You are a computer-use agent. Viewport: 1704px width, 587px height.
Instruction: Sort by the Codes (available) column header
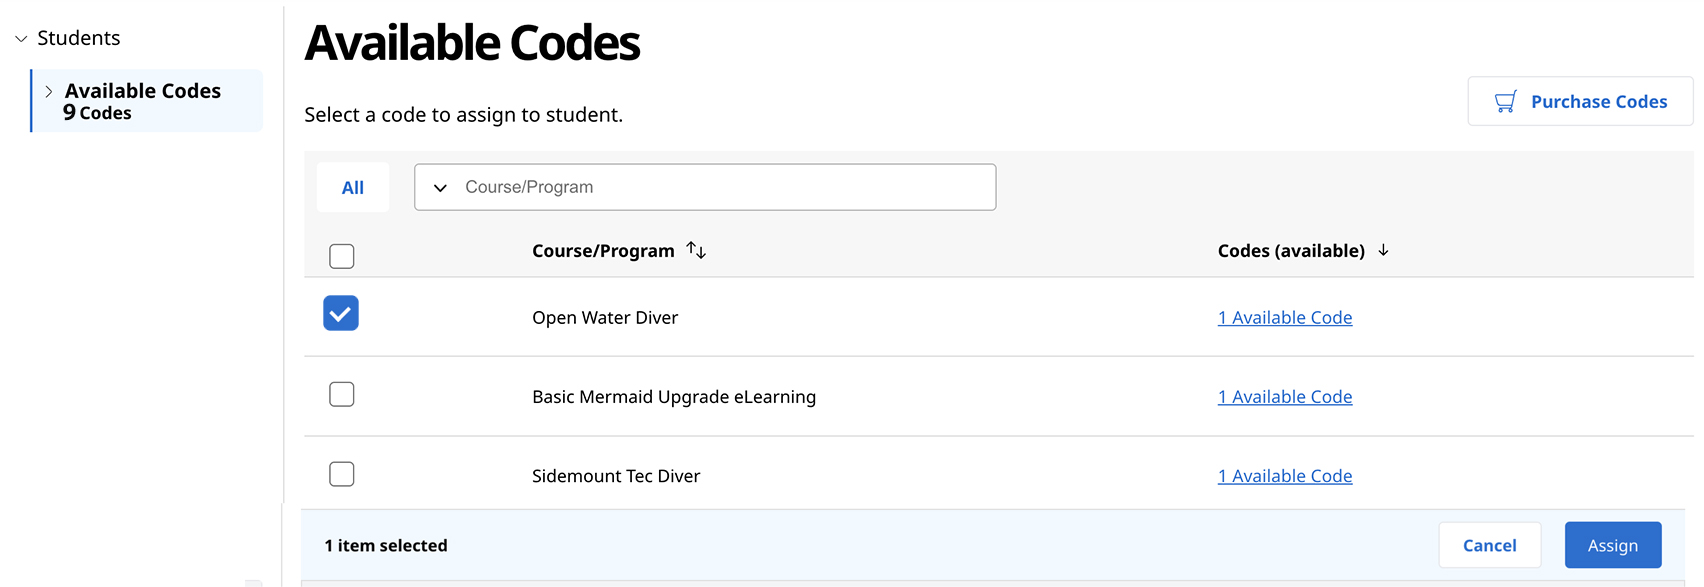(x=1290, y=251)
